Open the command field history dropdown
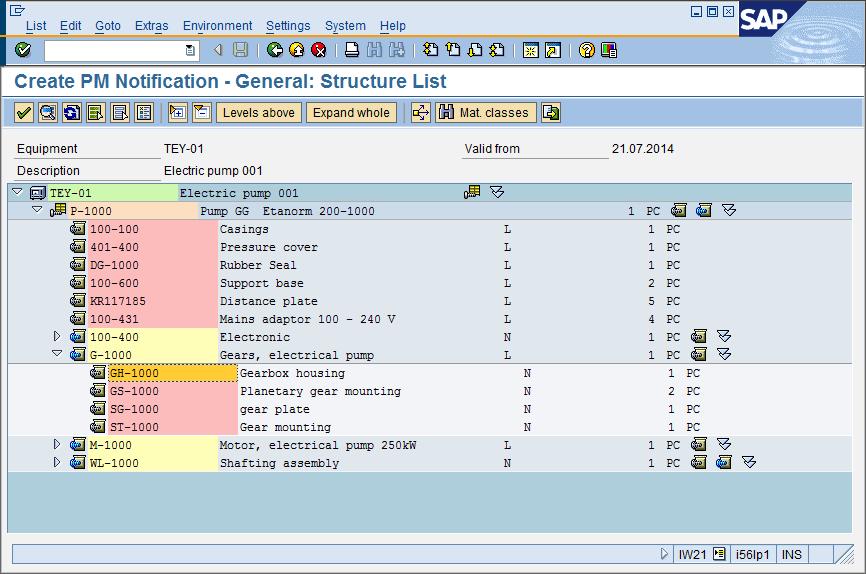This screenshot has height=574, width=866. coord(190,50)
